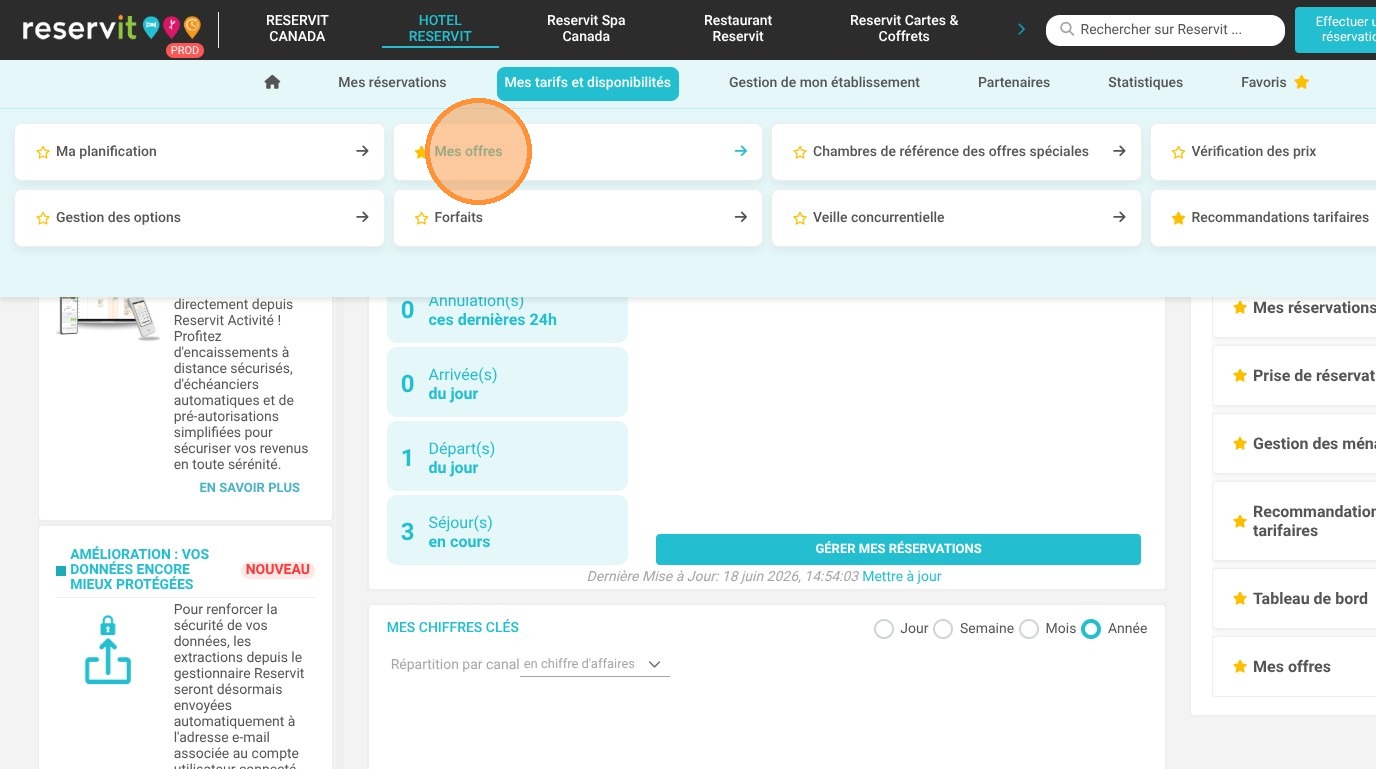Toggle star for Chambres de référence

click(799, 152)
